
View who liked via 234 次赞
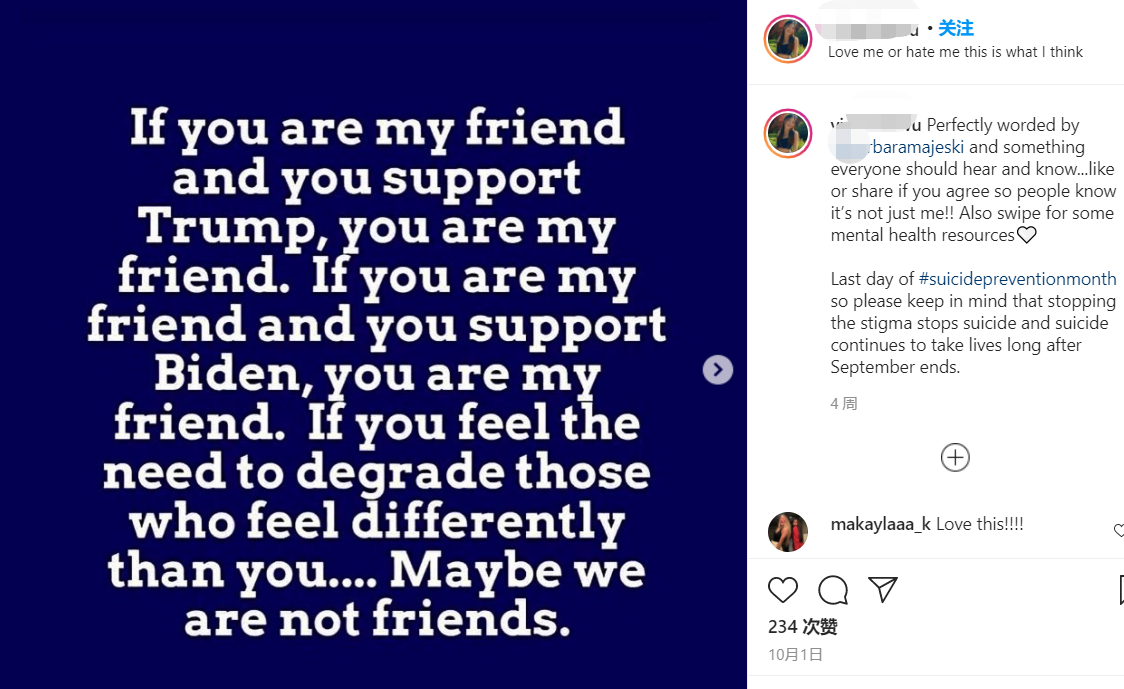[x=803, y=627]
